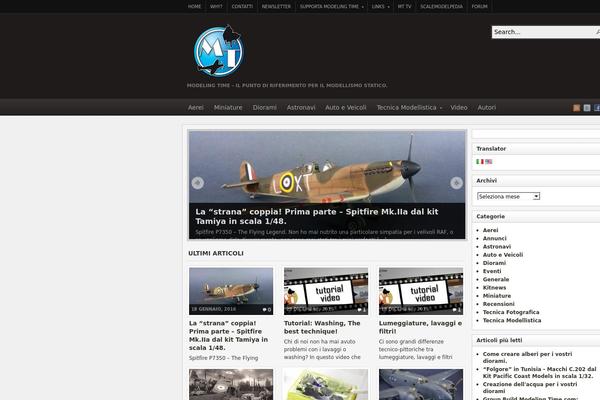
Task: Switch site language to Italian flag
Action: pos(480,162)
